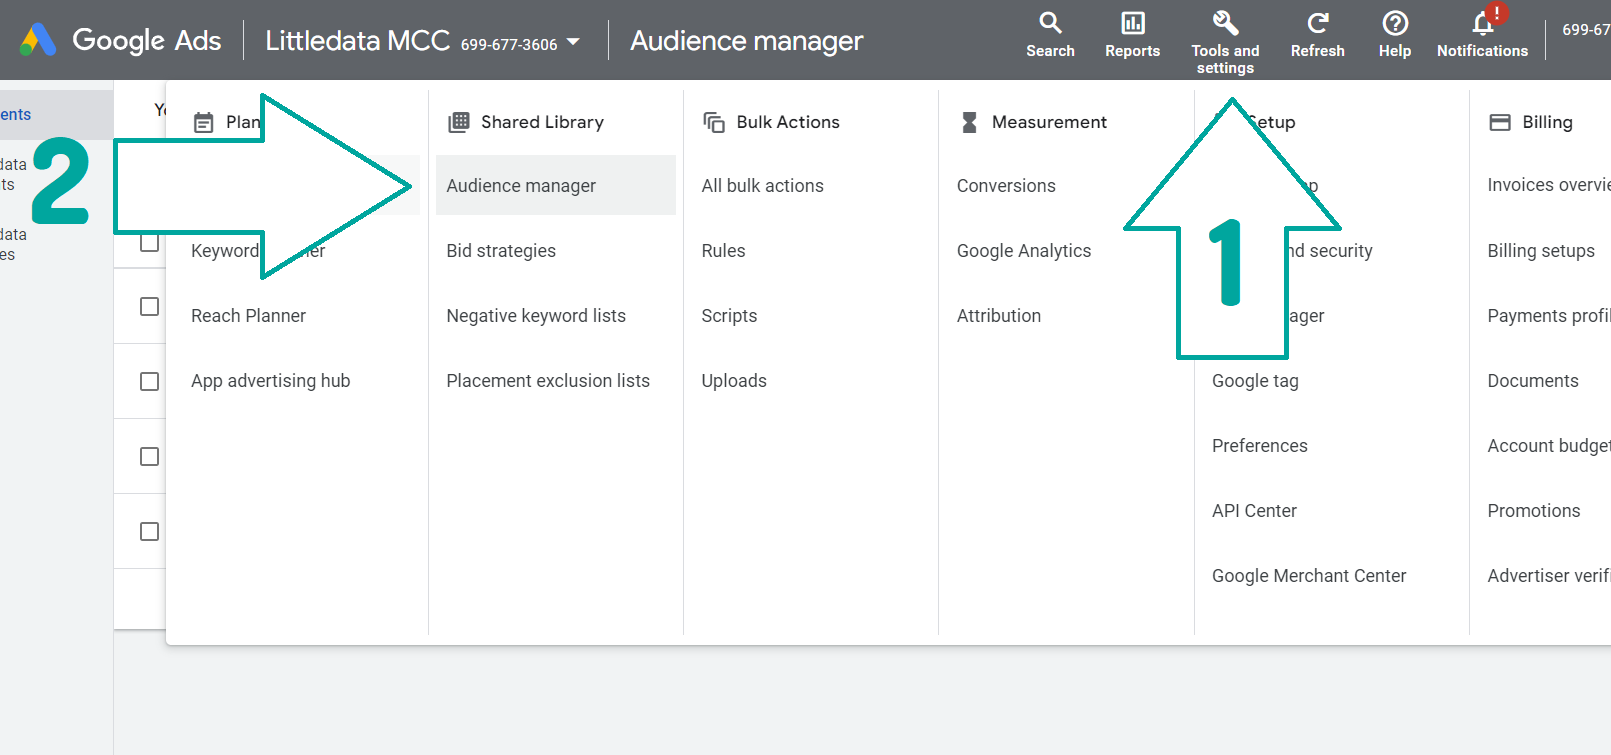Open Tools and settings wrench icon
1611x755 pixels.
[x=1225, y=22]
